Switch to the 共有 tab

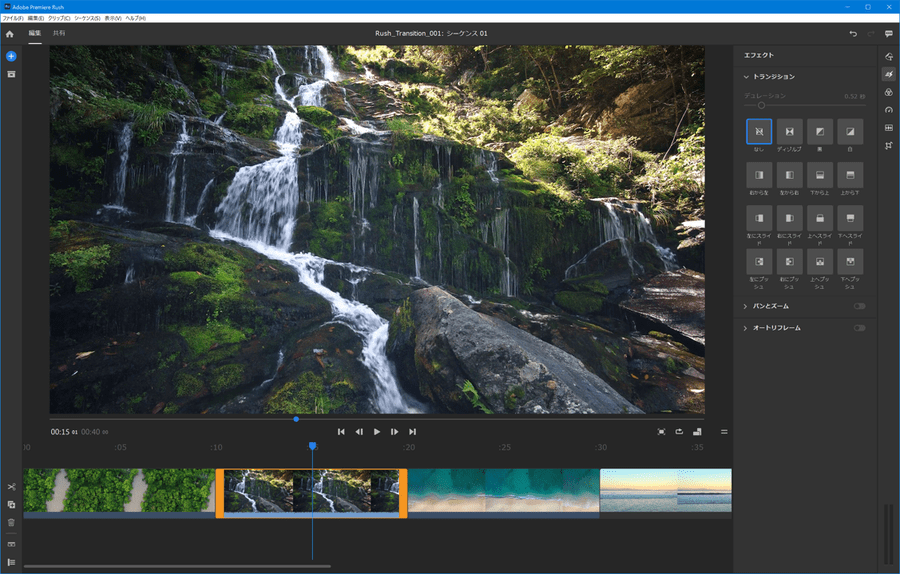point(59,34)
